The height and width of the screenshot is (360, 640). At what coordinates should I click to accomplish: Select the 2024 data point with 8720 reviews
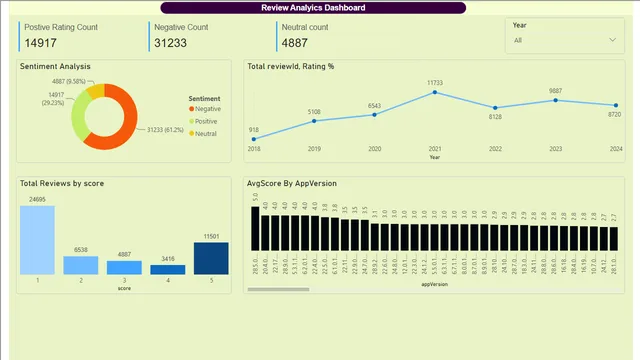click(x=616, y=105)
